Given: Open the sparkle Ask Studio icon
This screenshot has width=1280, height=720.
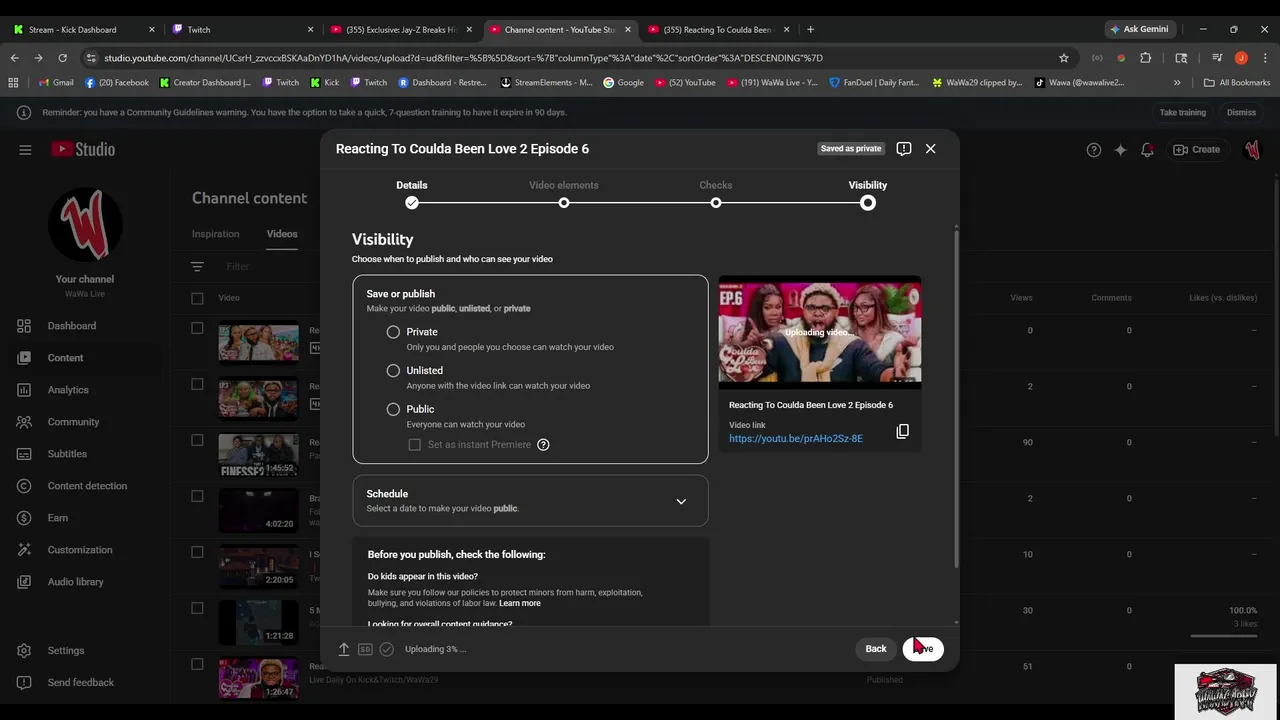Looking at the screenshot, I should click(1121, 149).
